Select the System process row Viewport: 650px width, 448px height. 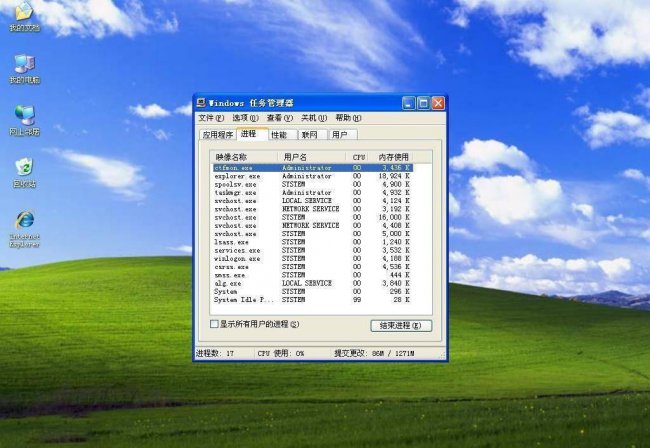(x=313, y=292)
